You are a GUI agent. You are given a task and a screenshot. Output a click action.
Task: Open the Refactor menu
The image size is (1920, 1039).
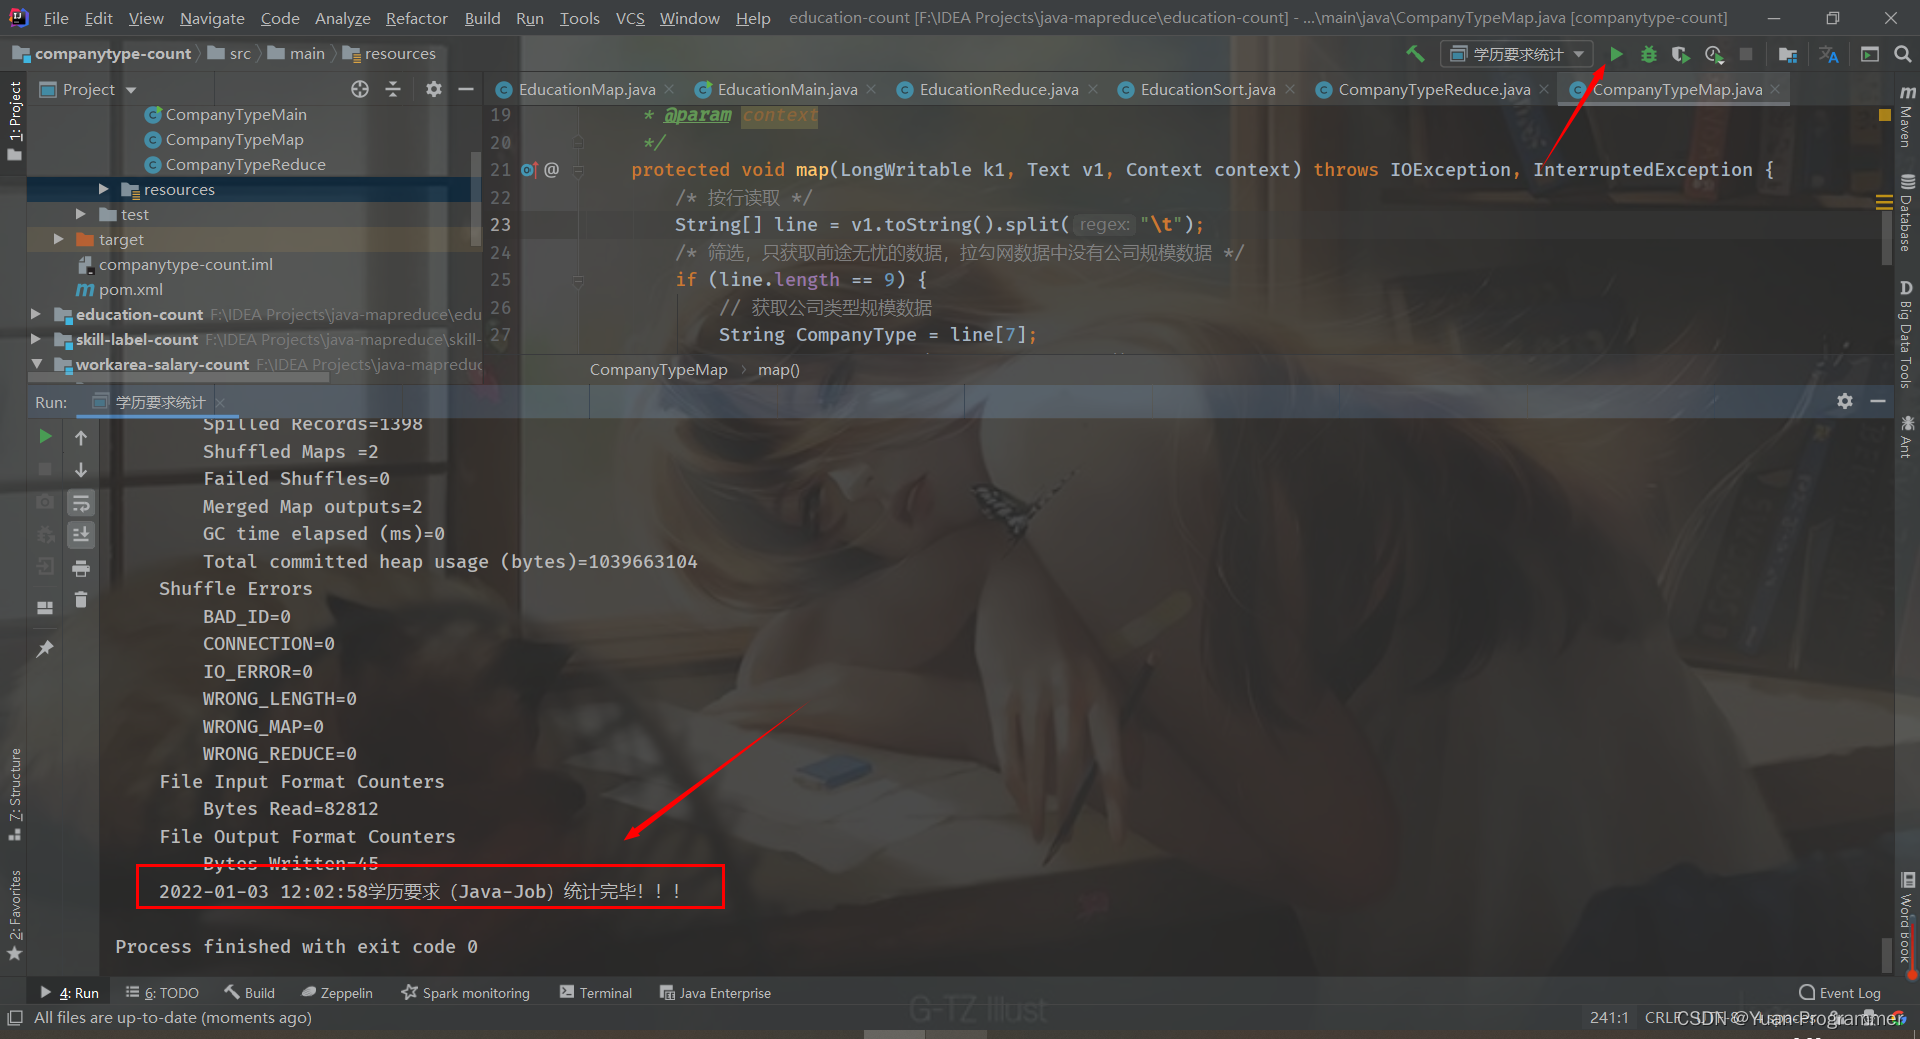416,18
